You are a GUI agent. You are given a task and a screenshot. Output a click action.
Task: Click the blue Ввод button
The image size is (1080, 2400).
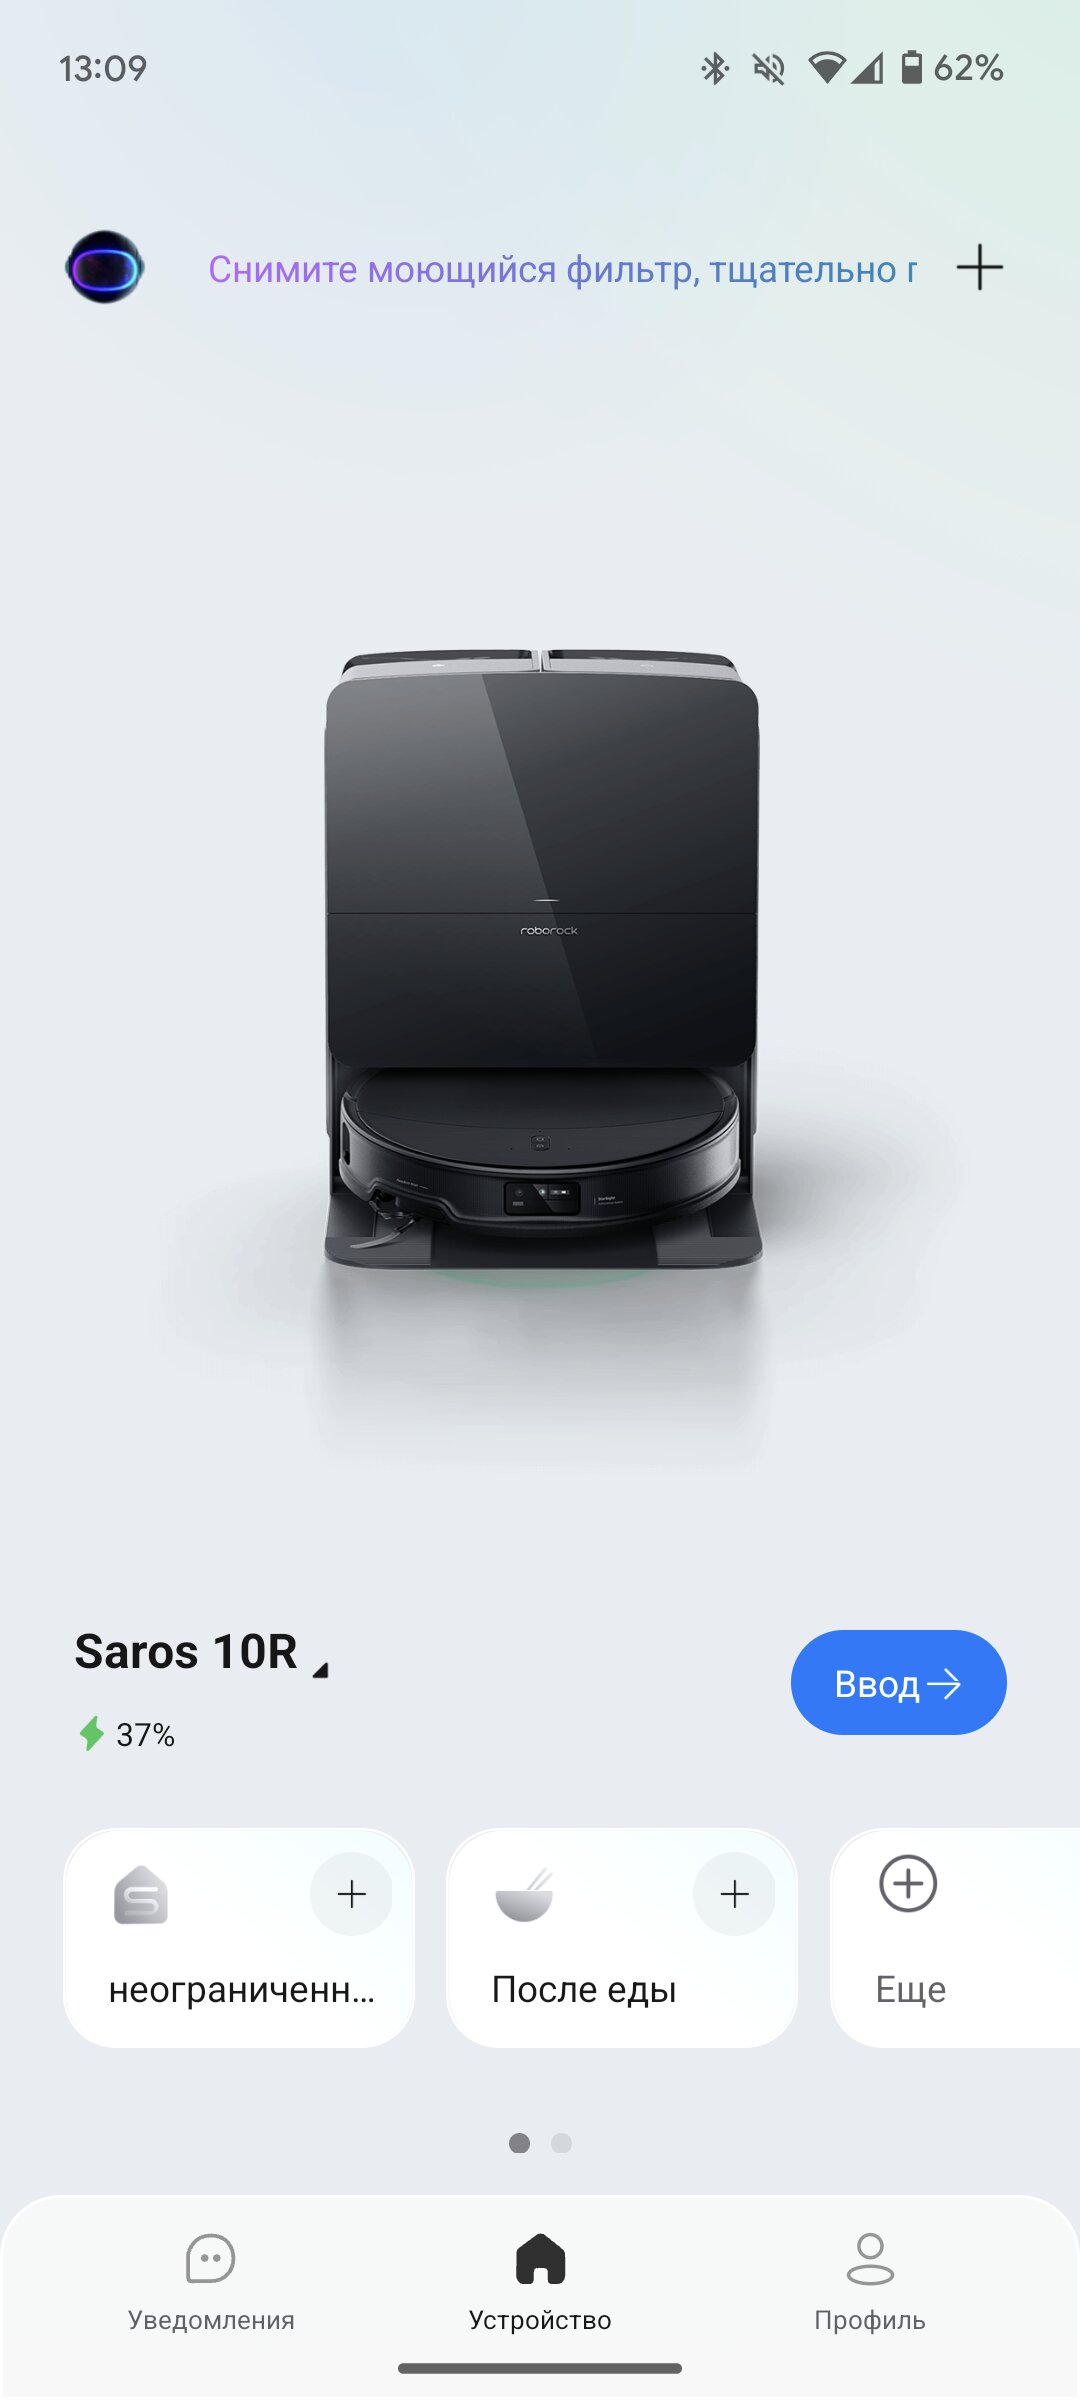898,1683
